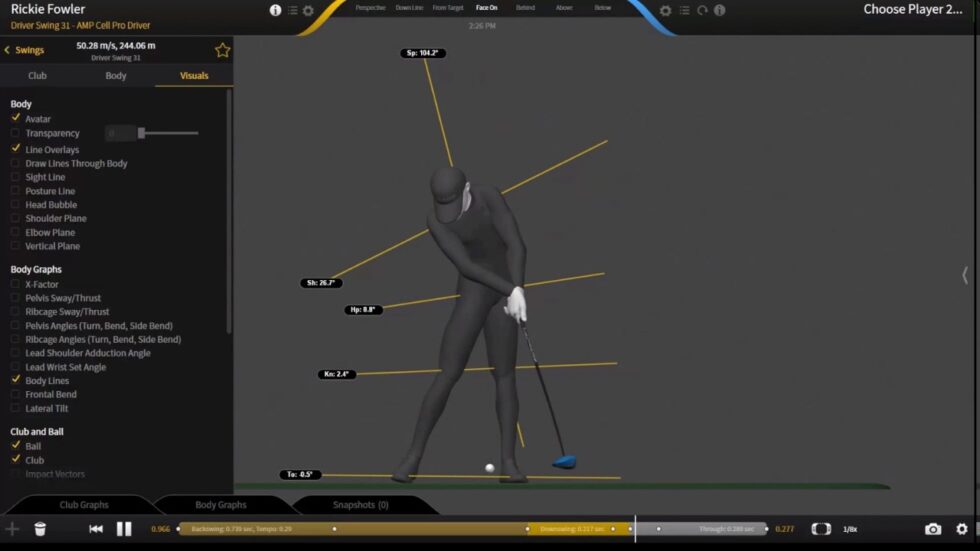Uncheck the Avatar checkbox
980x551 pixels.
click(x=16, y=118)
